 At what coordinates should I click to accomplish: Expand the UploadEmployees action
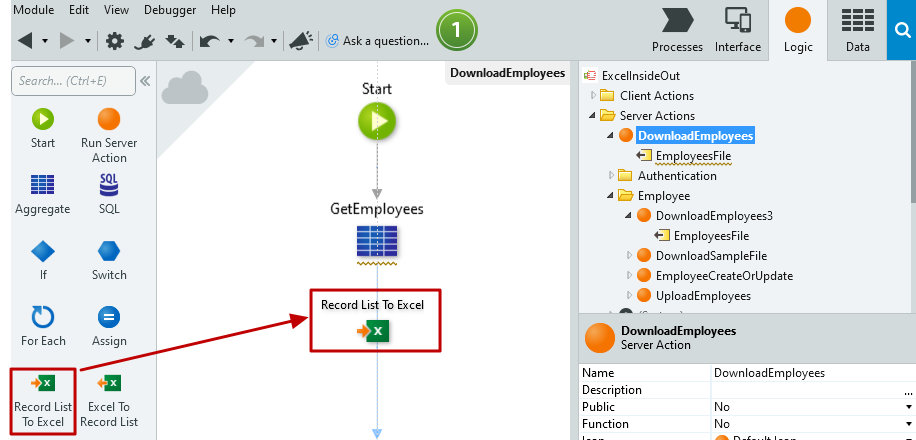click(x=629, y=296)
